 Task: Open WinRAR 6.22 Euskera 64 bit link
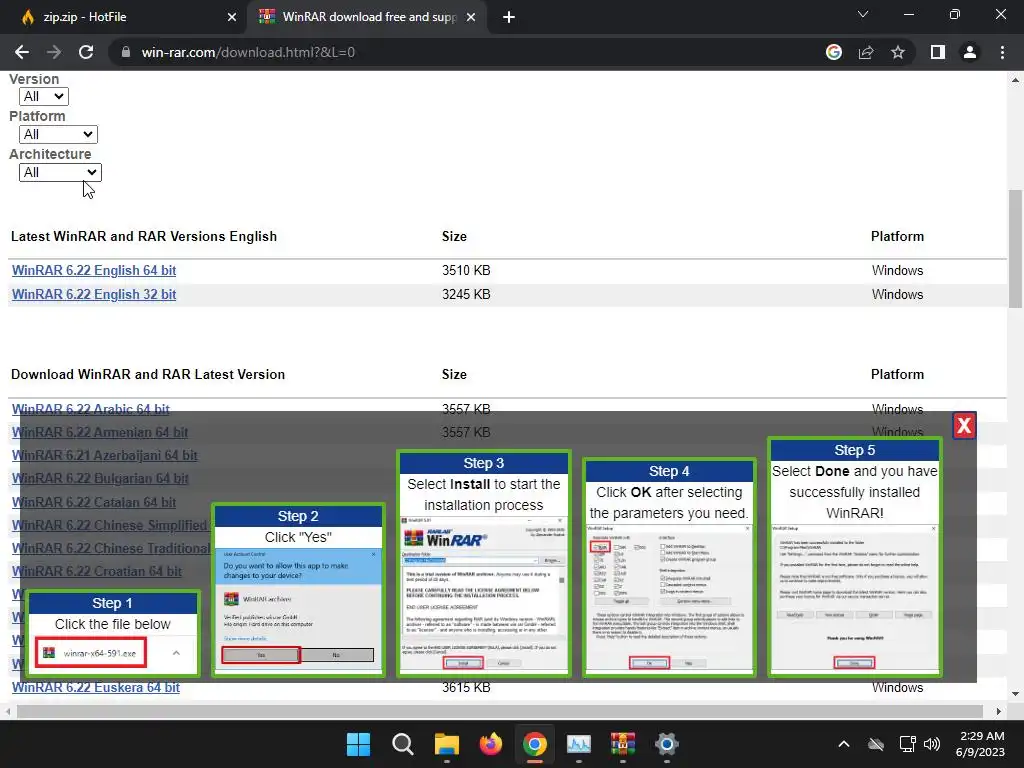(96, 688)
